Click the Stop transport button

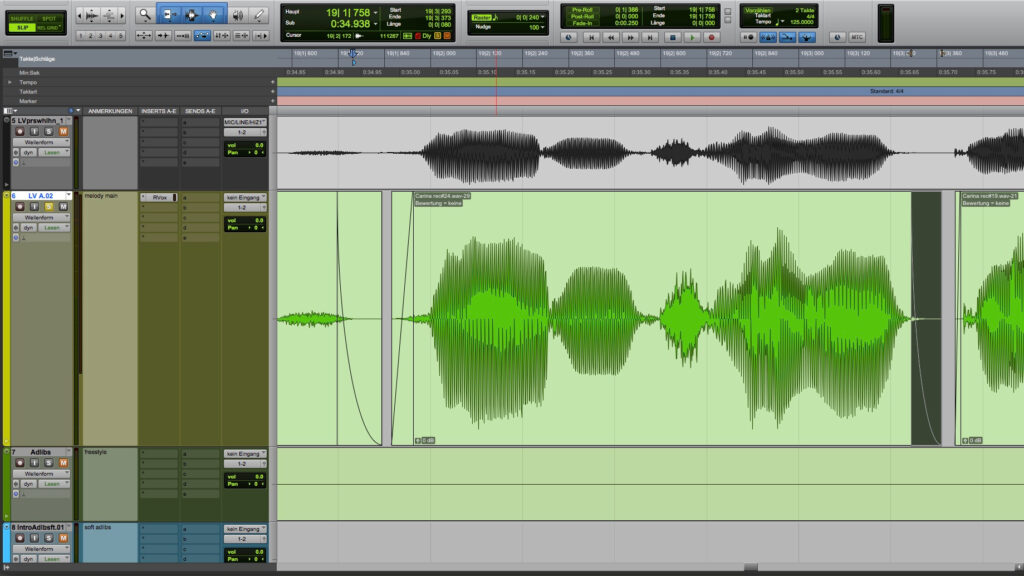(x=673, y=37)
